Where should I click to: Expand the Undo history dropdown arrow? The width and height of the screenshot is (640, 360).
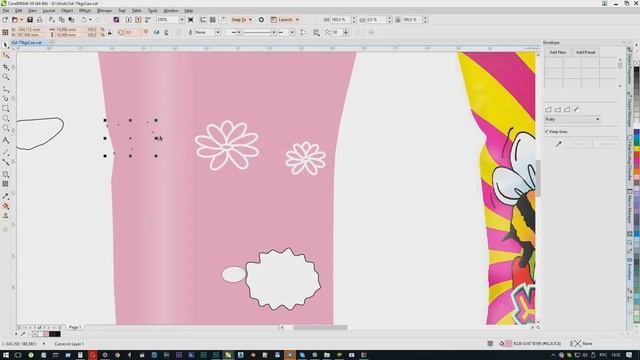tap(90, 20)
